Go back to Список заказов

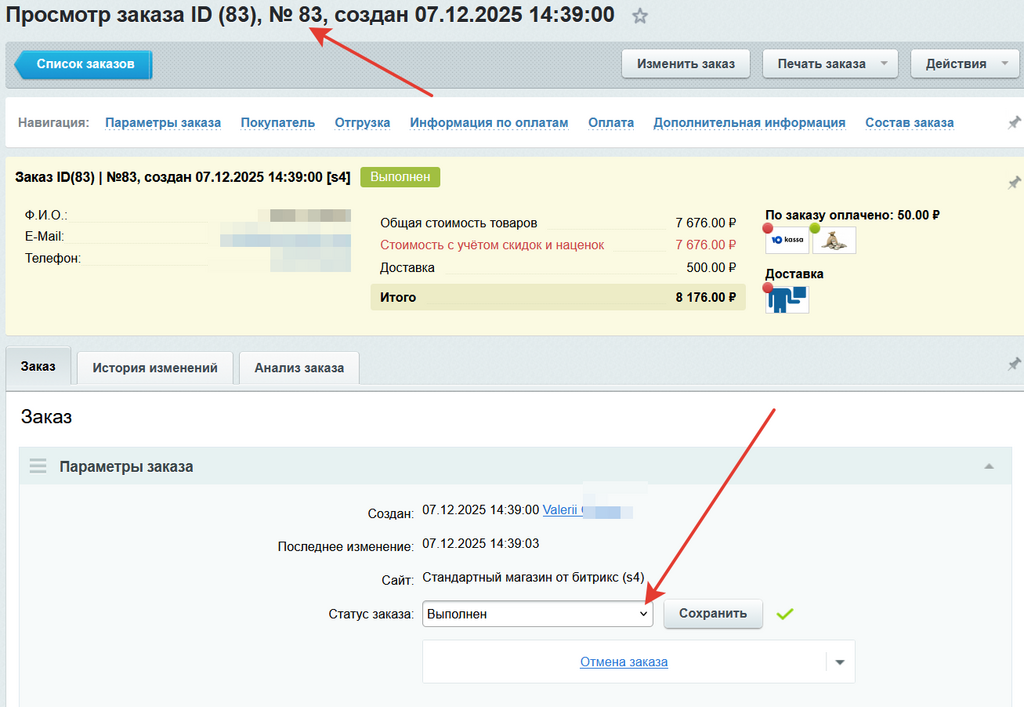84,64
